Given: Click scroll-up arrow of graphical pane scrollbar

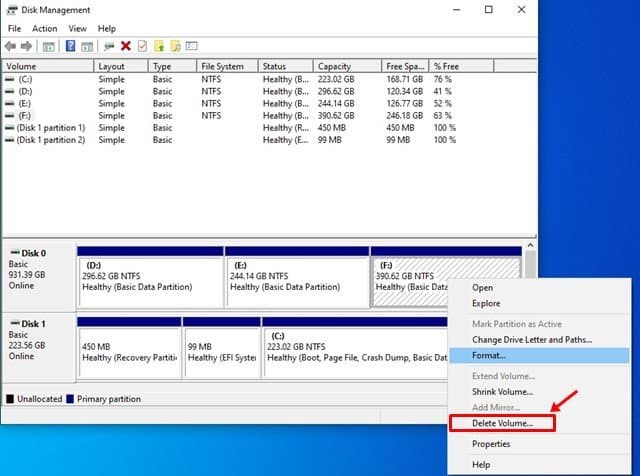Looking at the screenshot, I should pos(531,245).
